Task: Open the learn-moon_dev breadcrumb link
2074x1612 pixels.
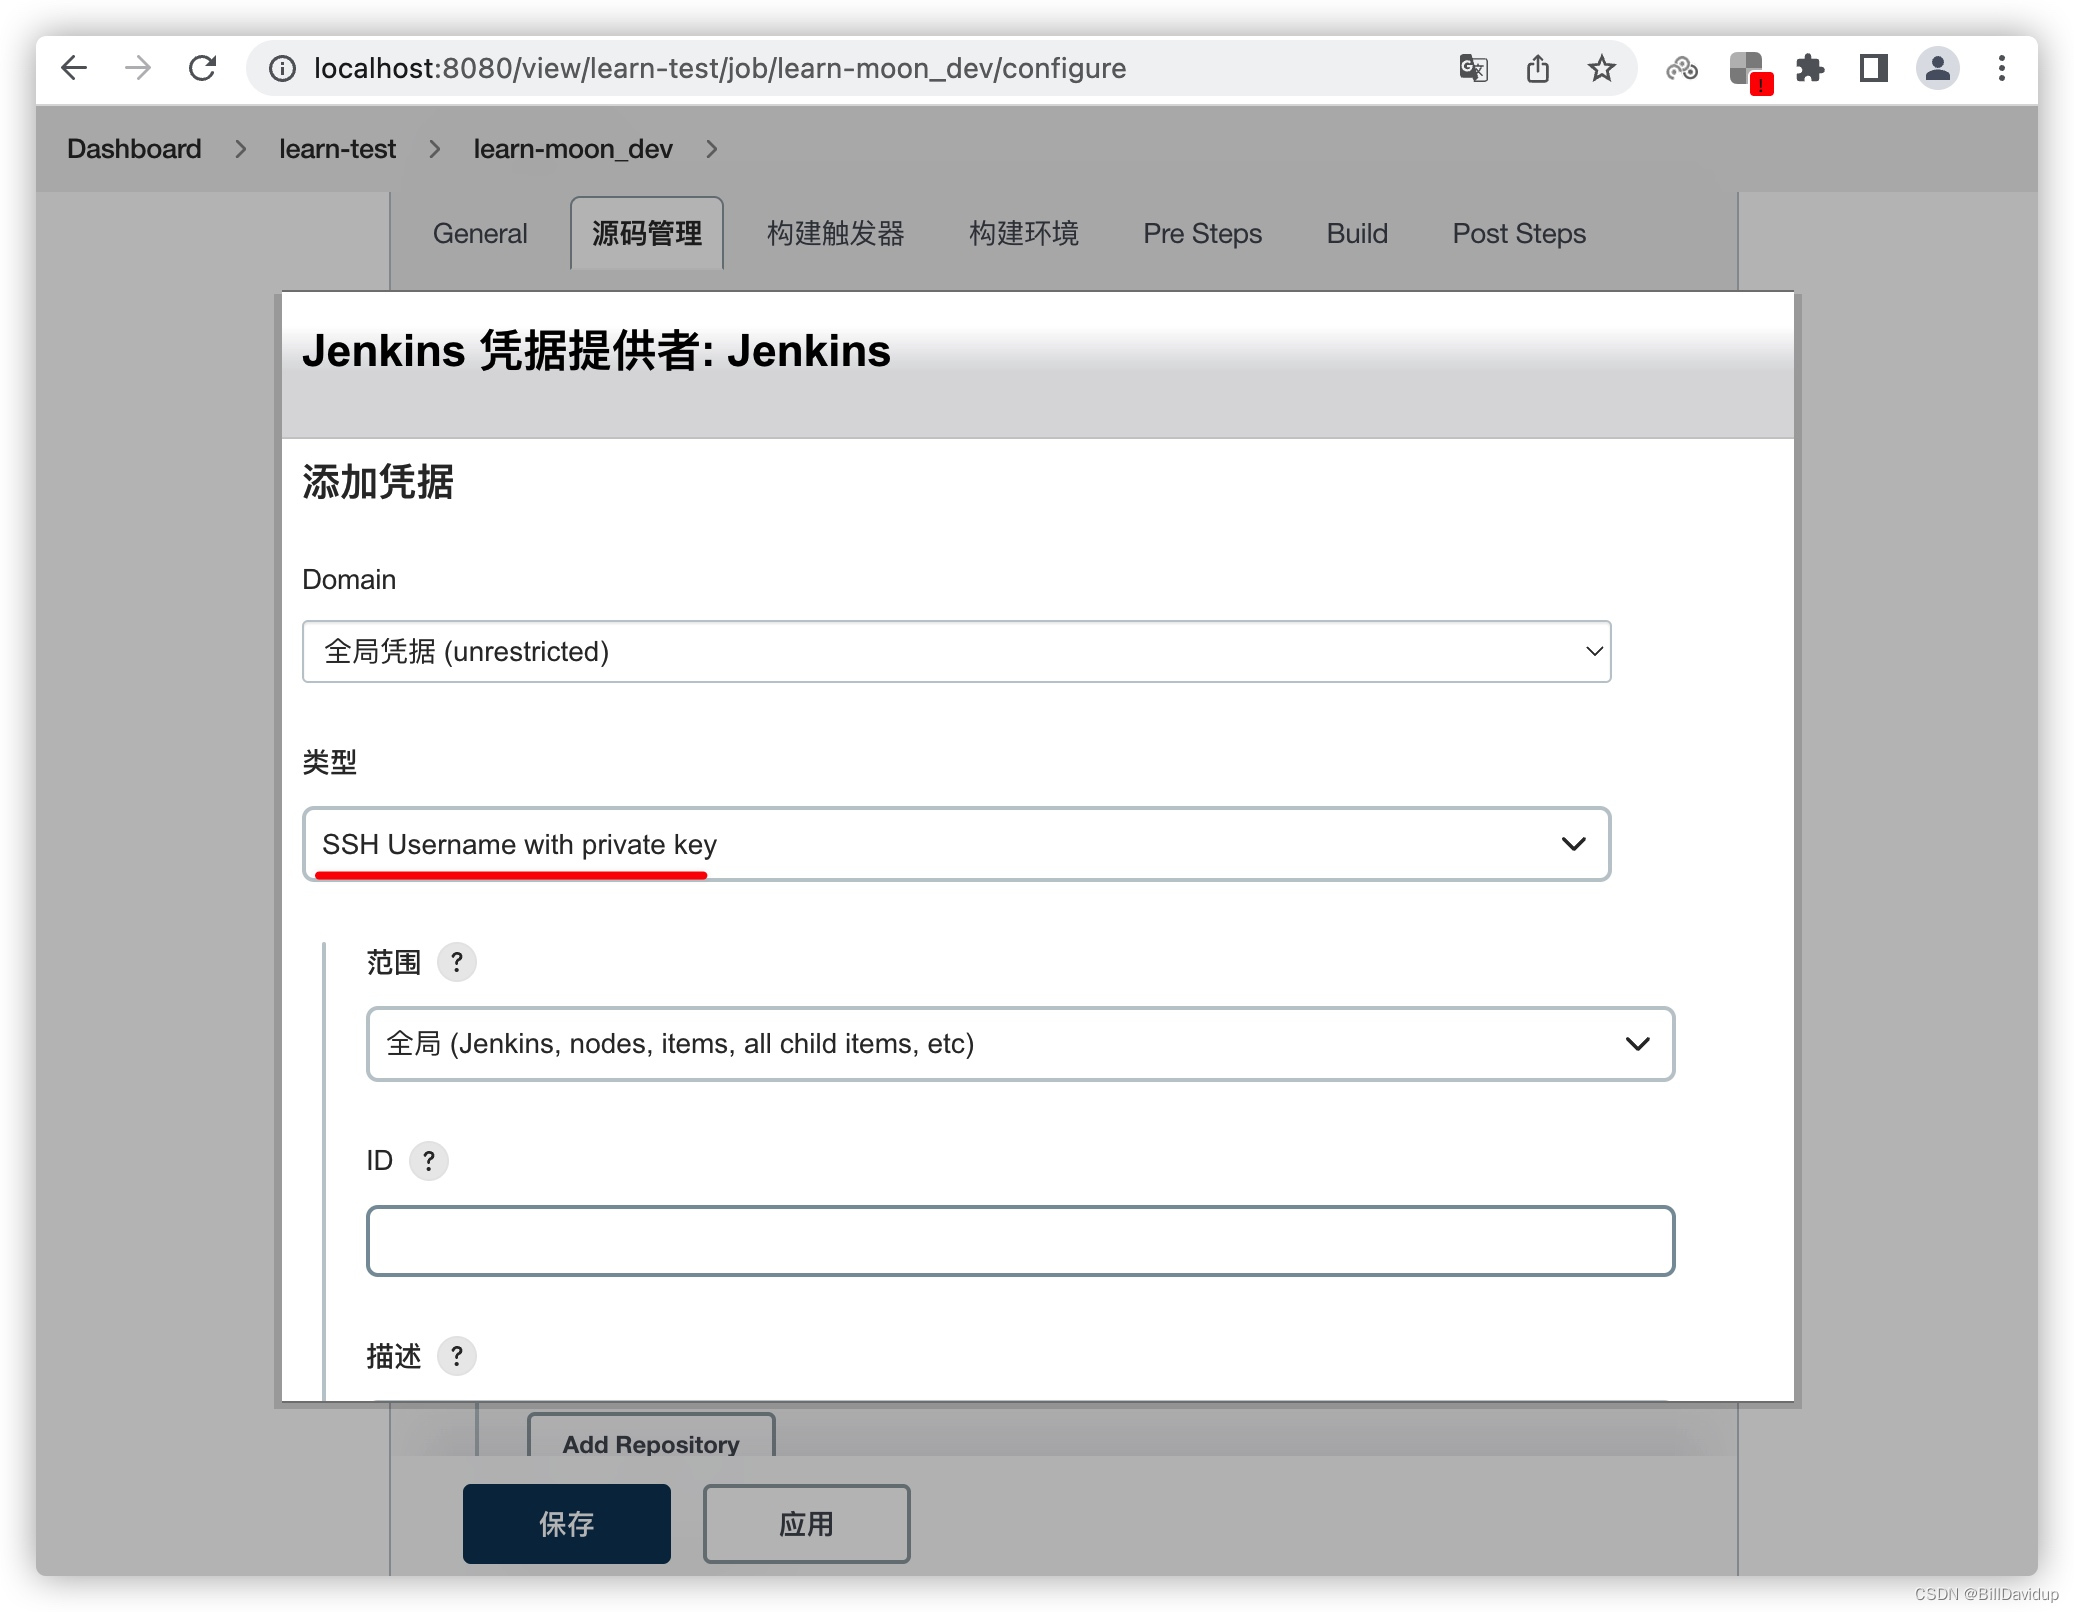Action: (573, 149)
